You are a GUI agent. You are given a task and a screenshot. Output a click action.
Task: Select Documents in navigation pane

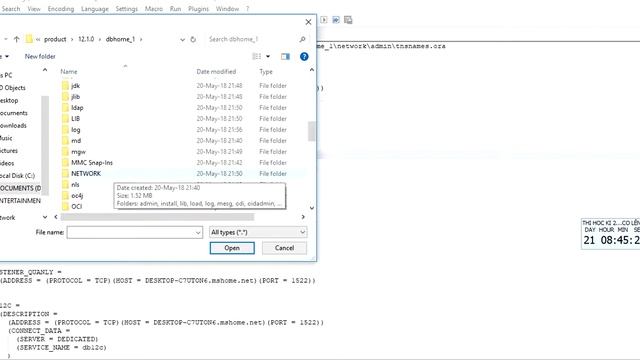14,113
